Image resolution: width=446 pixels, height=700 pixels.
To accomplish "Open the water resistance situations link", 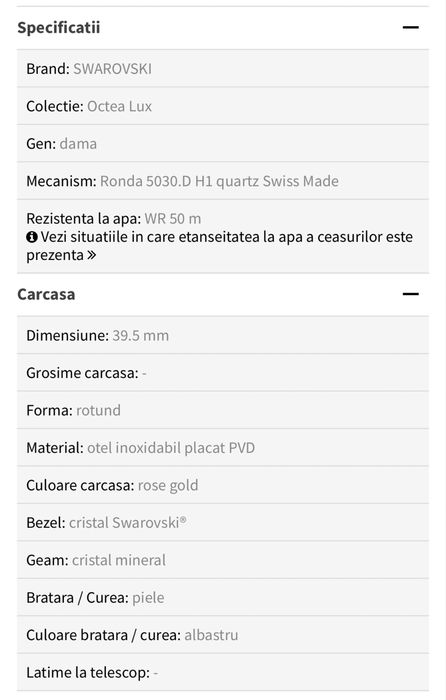I will click(220, 246).
